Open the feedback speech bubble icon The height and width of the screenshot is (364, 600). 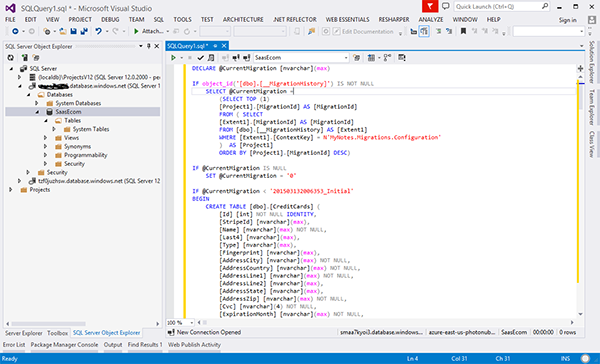[x=445, y=6]
